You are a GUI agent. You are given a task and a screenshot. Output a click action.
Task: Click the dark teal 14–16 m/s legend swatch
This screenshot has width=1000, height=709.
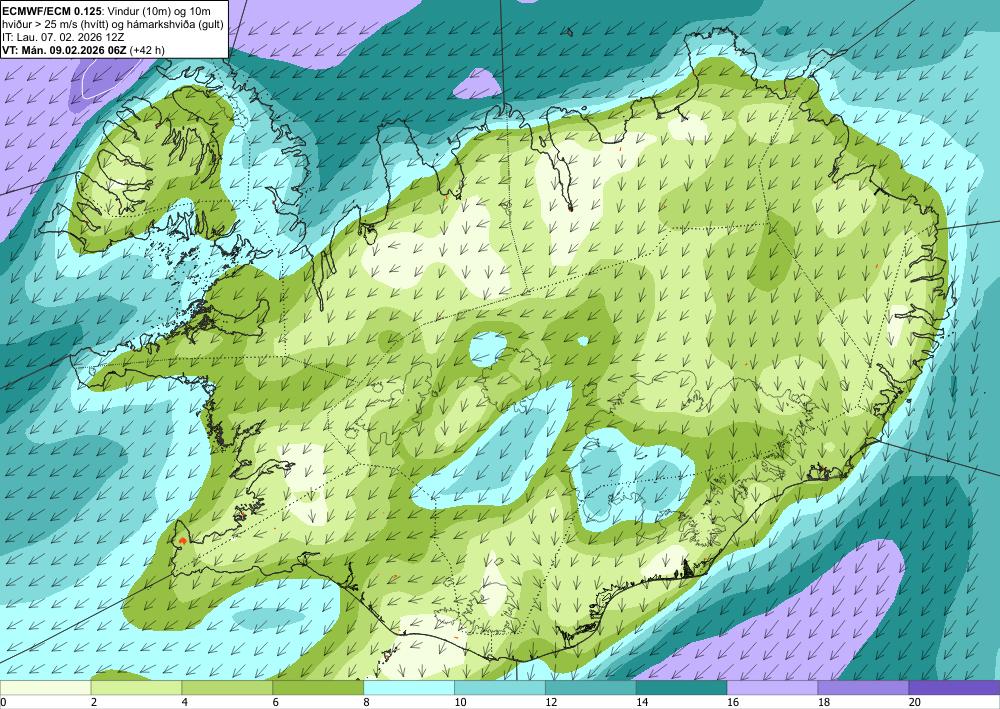[682, 688]
